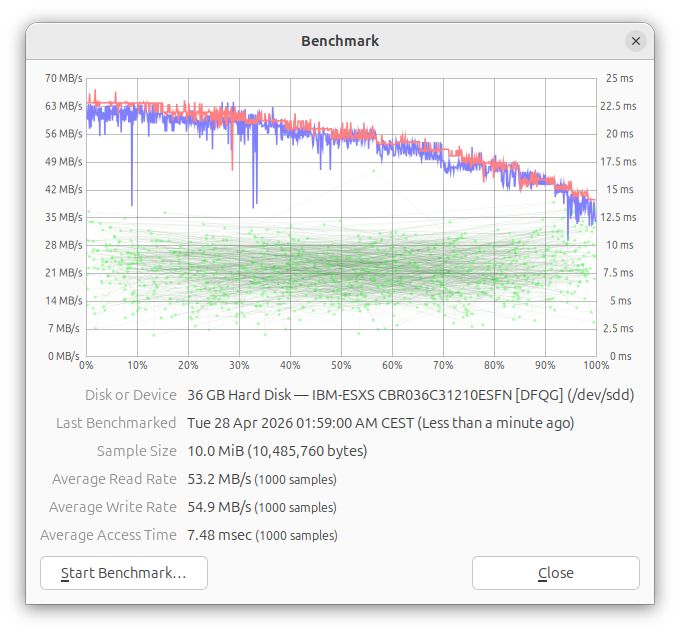The height and width of the screenshot is (633, 680).
Task: Click the 0 MB/s left axis label
Action: 64,356
